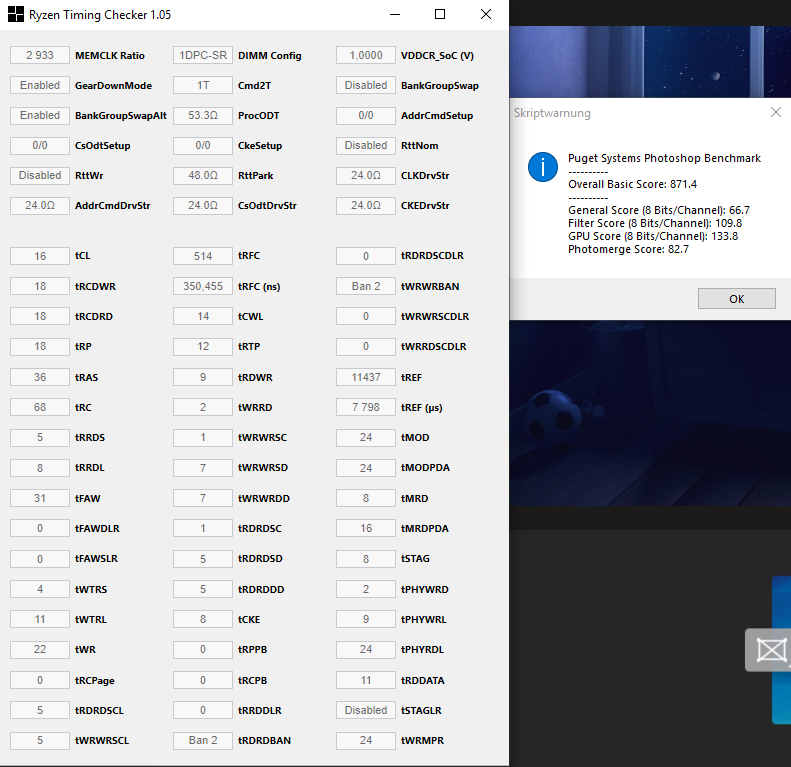Click the tRTP value field 12
The image size is (791, 767).
[x=203, y=347]
